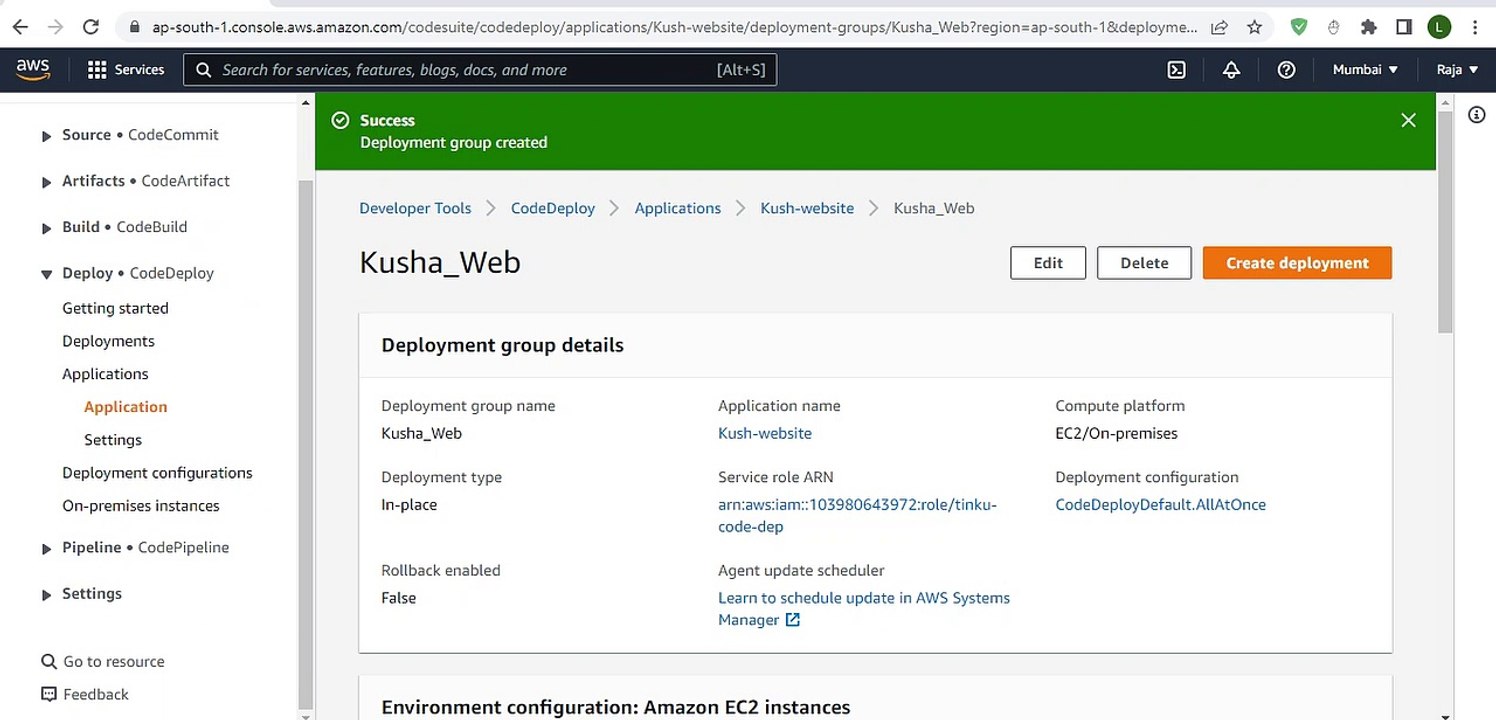This screenshot has height=720, width=1496.
Task: Open the info panel icon
Action: pyautogui.click(x=1476, y=115)
